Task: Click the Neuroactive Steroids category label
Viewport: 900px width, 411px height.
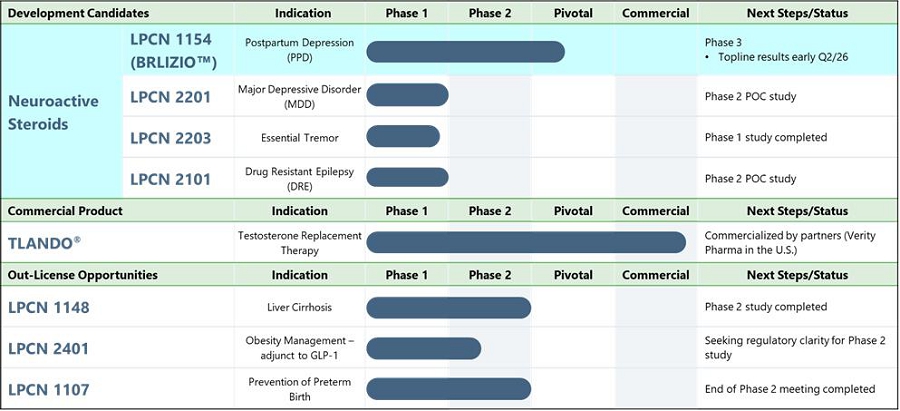Action: [53, 113]
